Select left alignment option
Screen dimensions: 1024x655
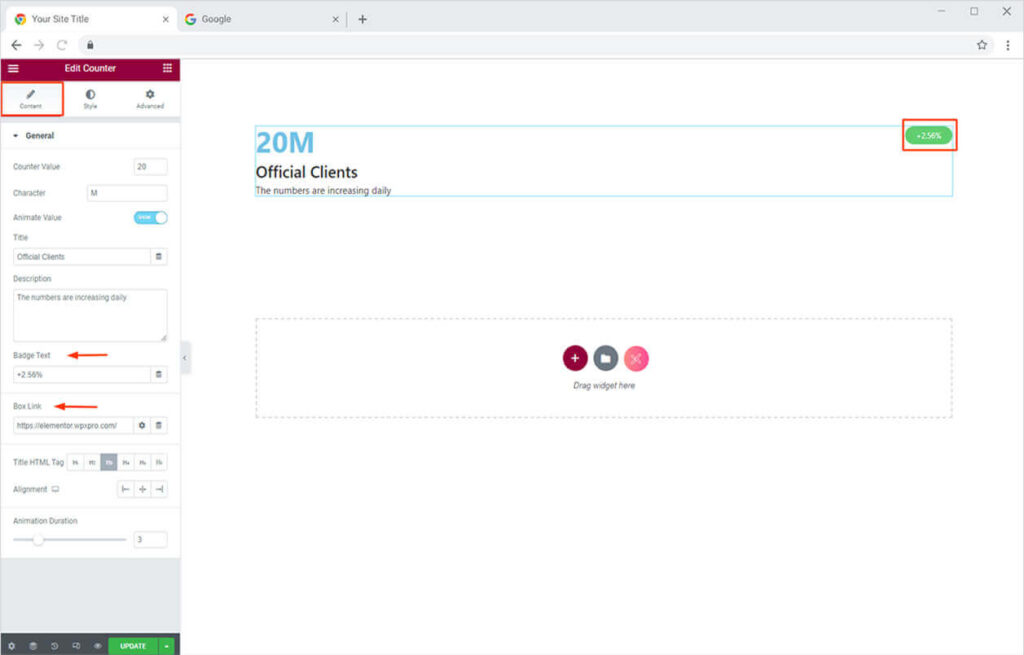(x=125, y=489)
